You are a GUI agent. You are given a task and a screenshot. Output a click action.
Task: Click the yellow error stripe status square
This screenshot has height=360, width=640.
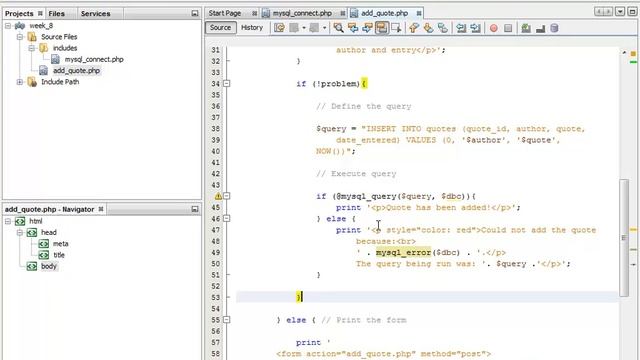pos(633,53)
